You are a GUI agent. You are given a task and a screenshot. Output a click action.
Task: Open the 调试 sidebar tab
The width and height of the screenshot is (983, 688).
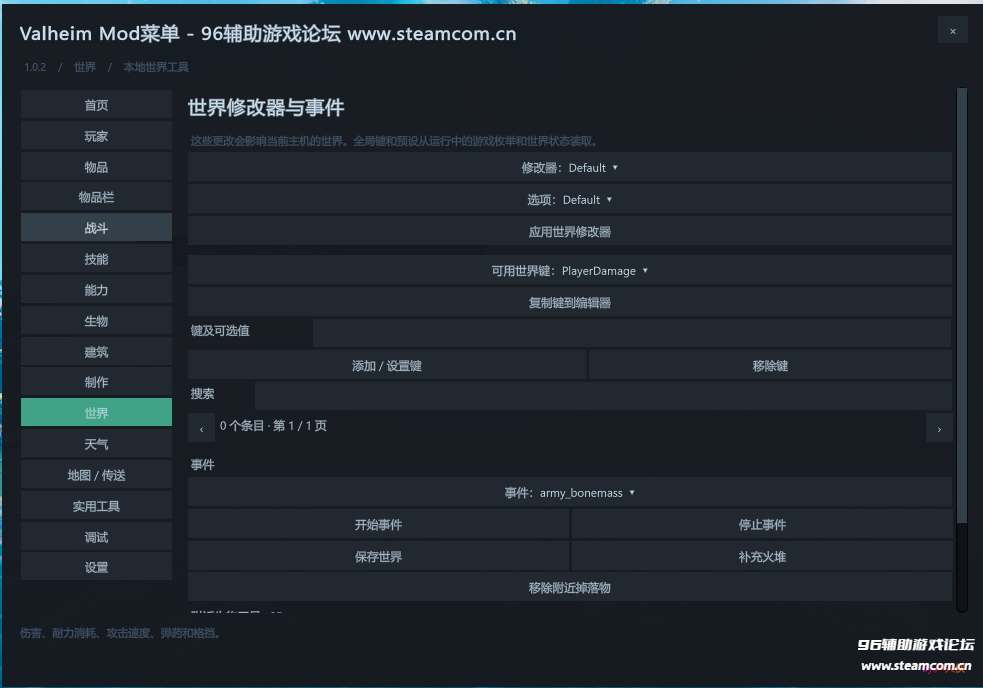pos(97,536)
